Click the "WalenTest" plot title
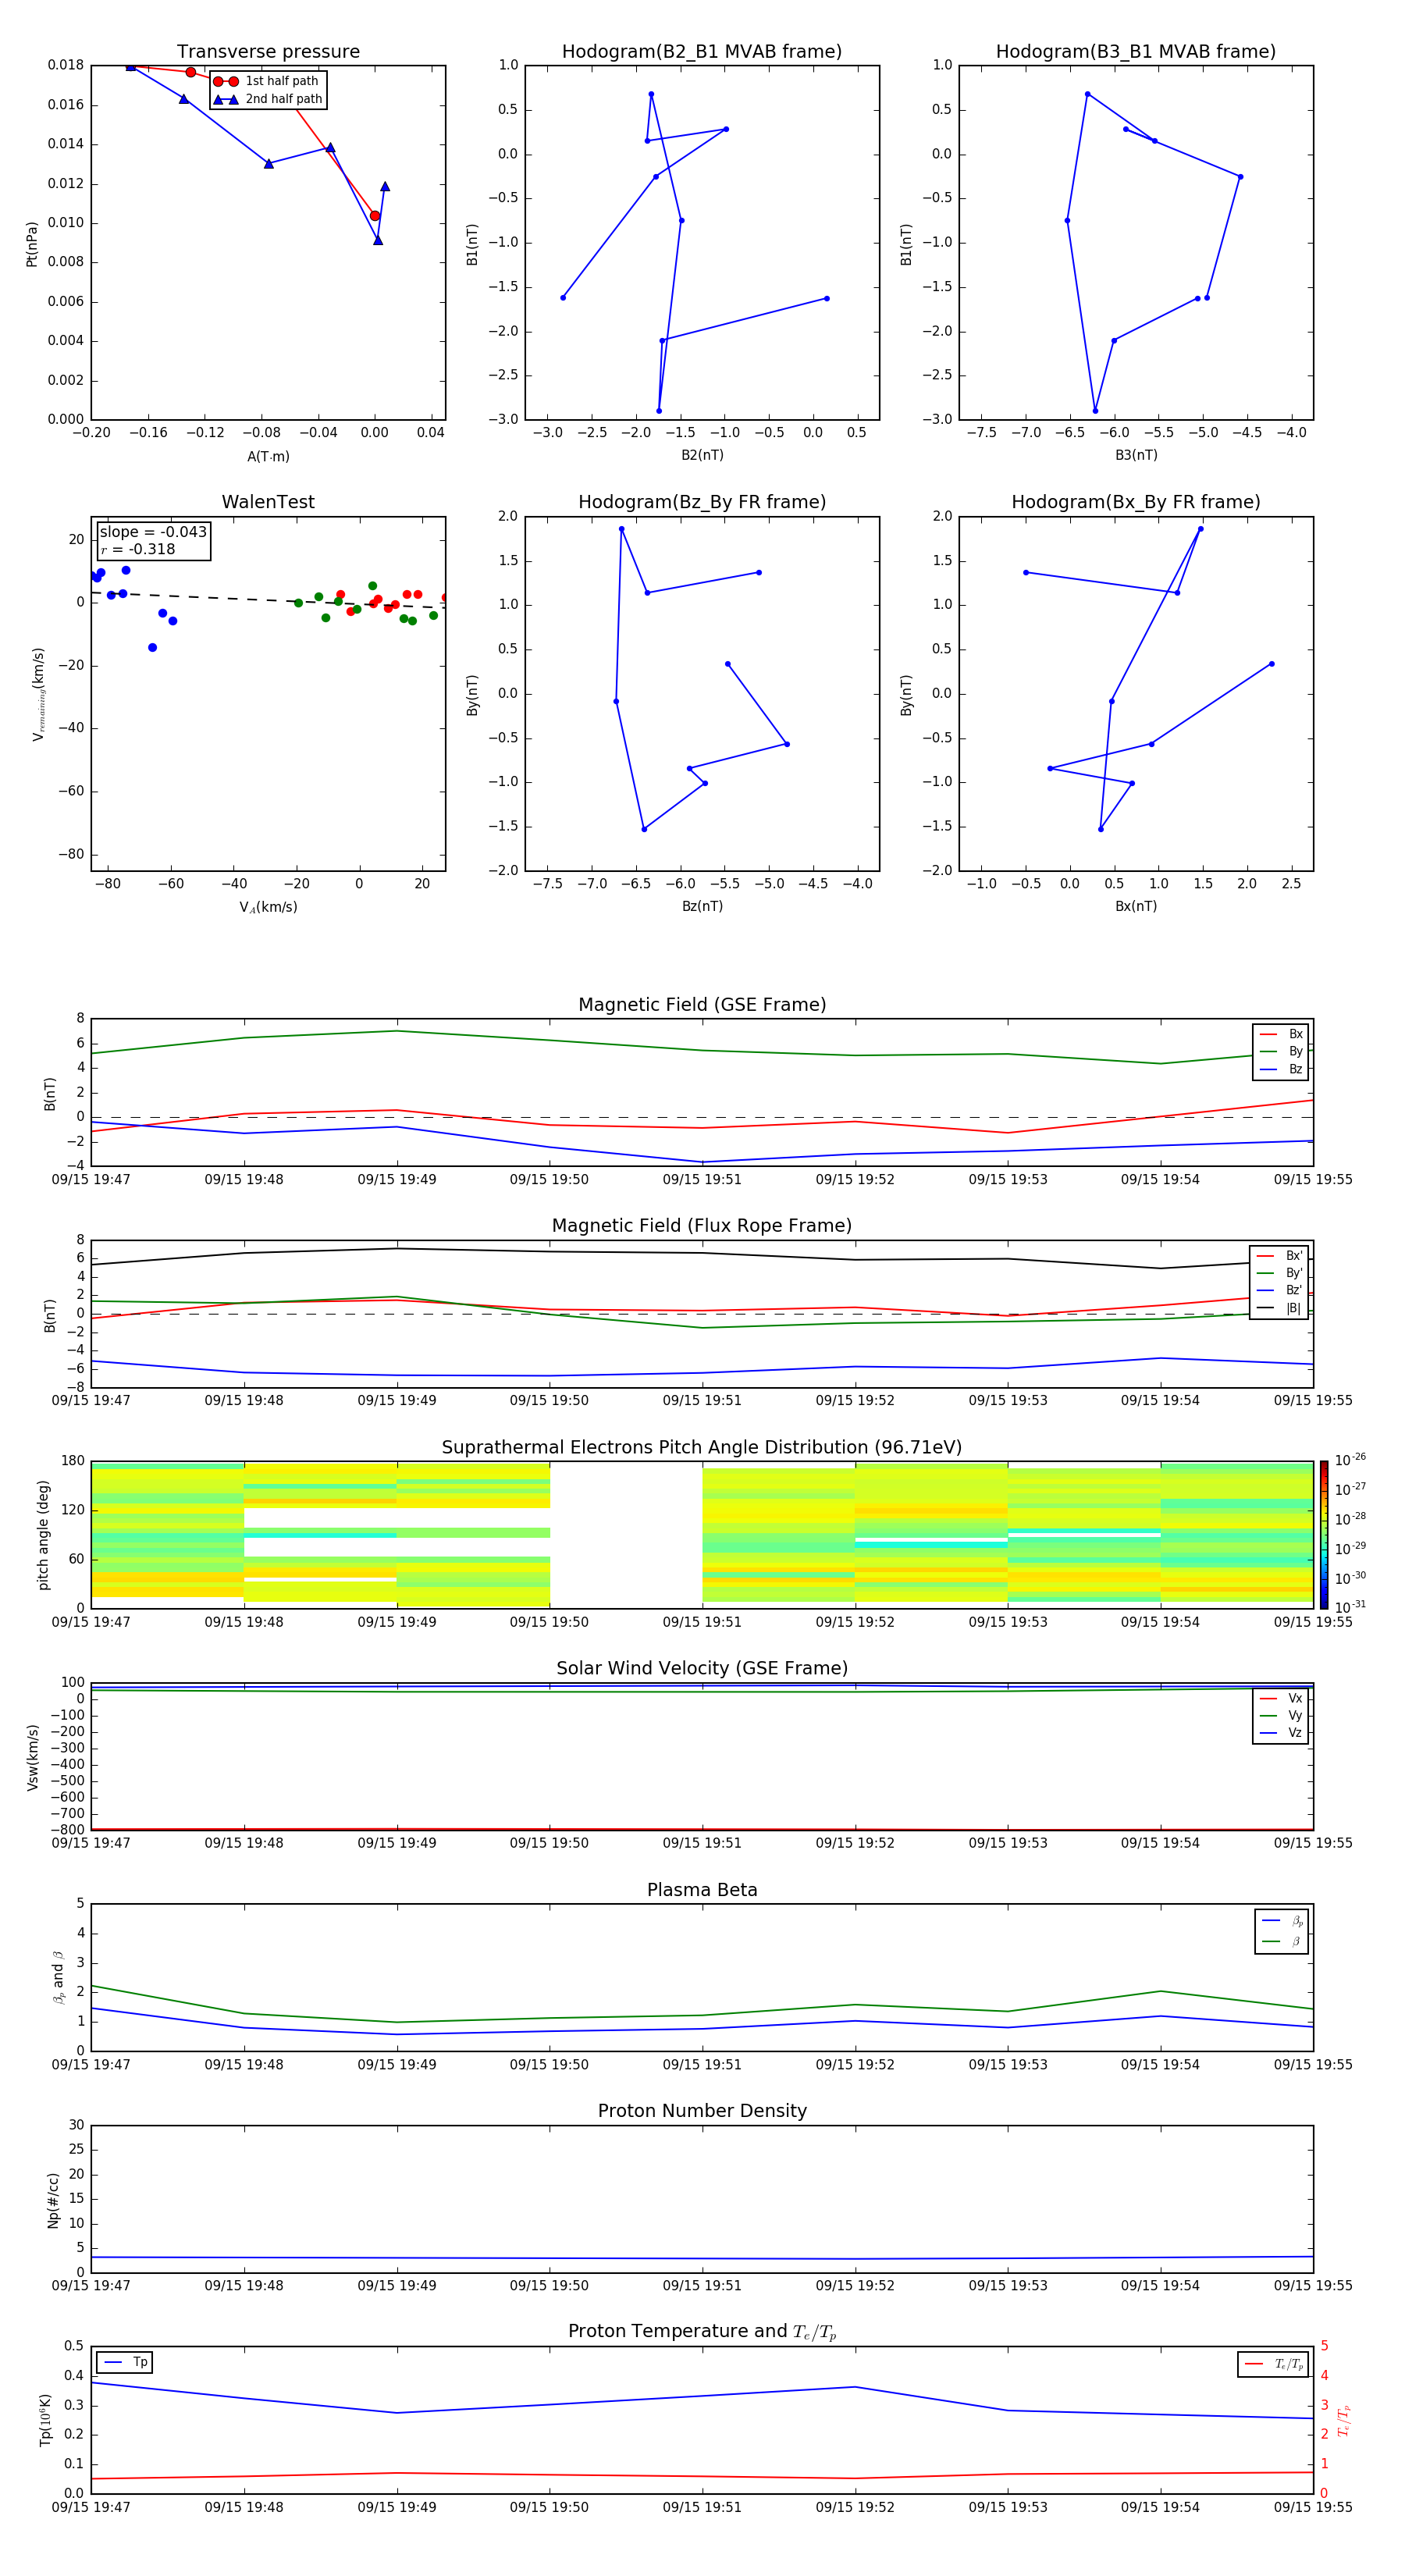Screen dimensions: 1405x2576 click(x=268, y=502)
